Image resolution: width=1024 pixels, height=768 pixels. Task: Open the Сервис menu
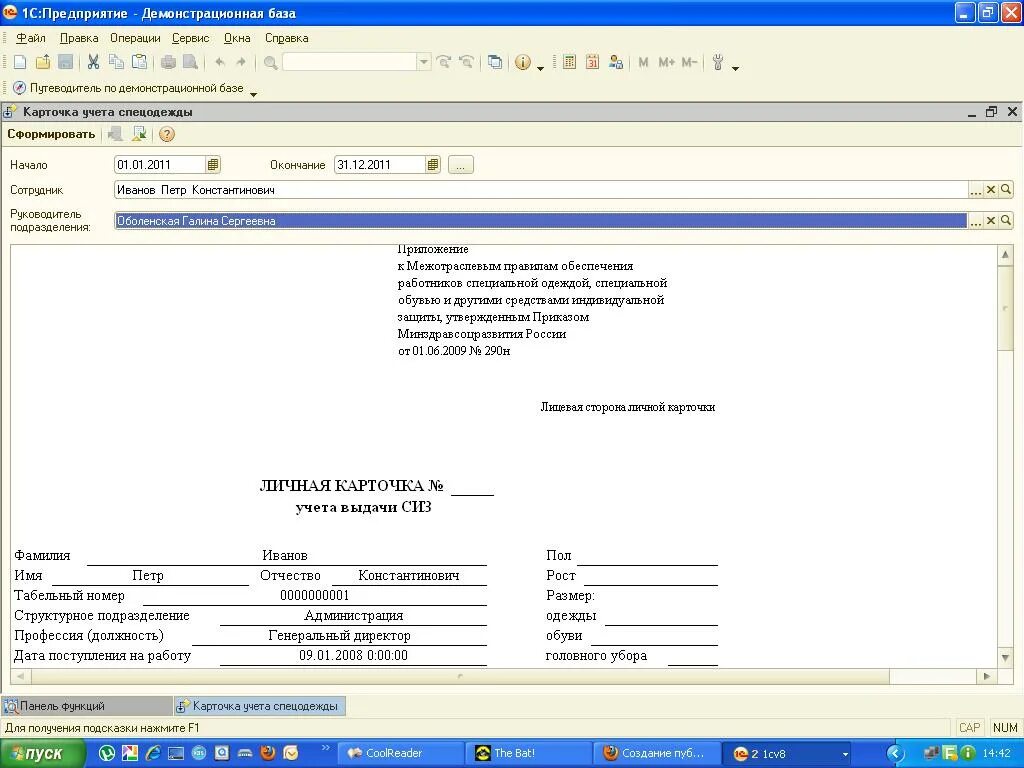point(191,38)
